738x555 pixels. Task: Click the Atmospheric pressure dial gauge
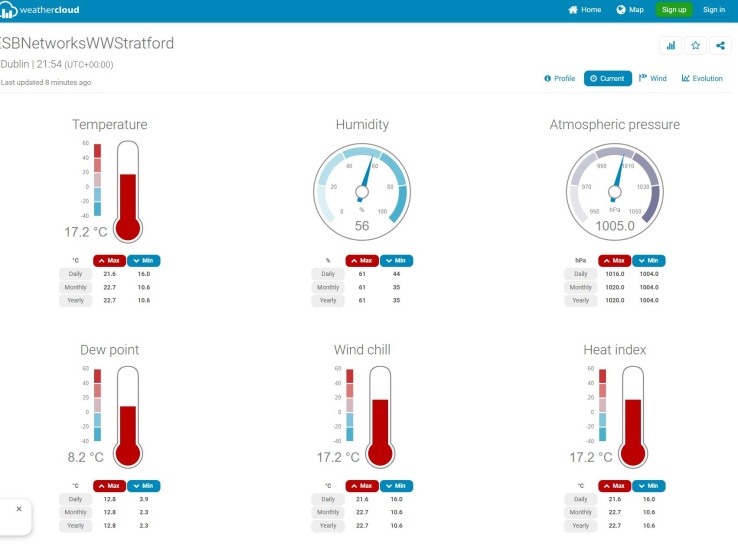pyautogui.click(x=615, y=192)
